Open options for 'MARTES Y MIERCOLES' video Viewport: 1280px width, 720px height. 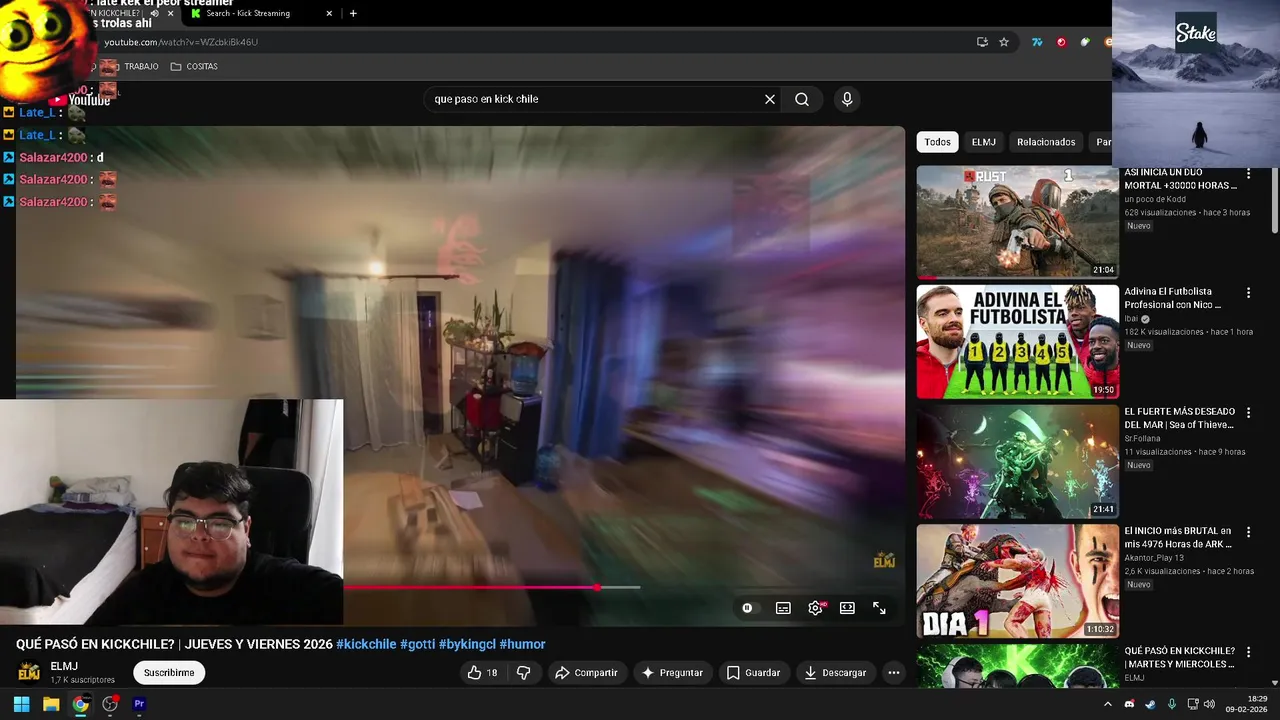tap(1248, 652)
